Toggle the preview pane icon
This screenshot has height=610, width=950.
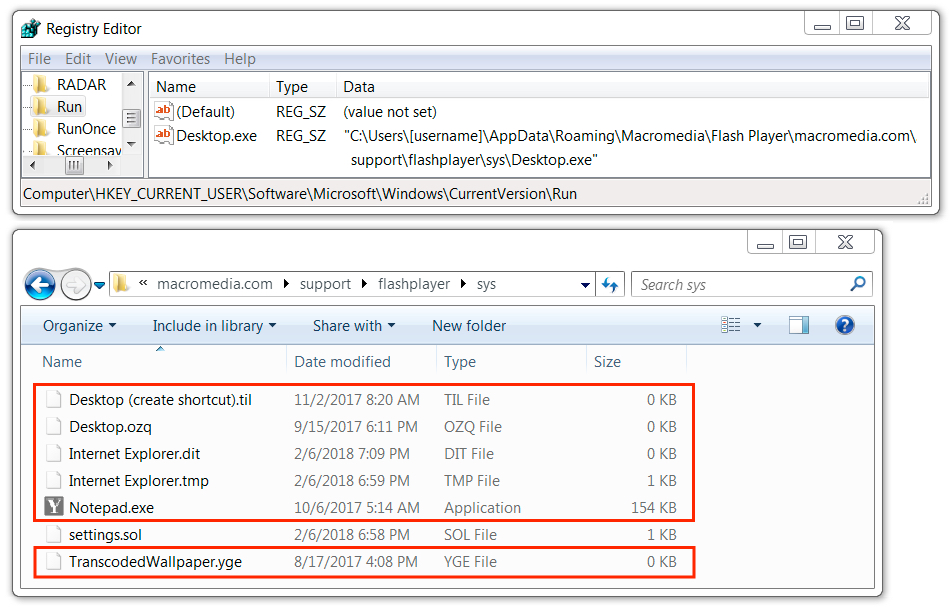click(799, 325)
